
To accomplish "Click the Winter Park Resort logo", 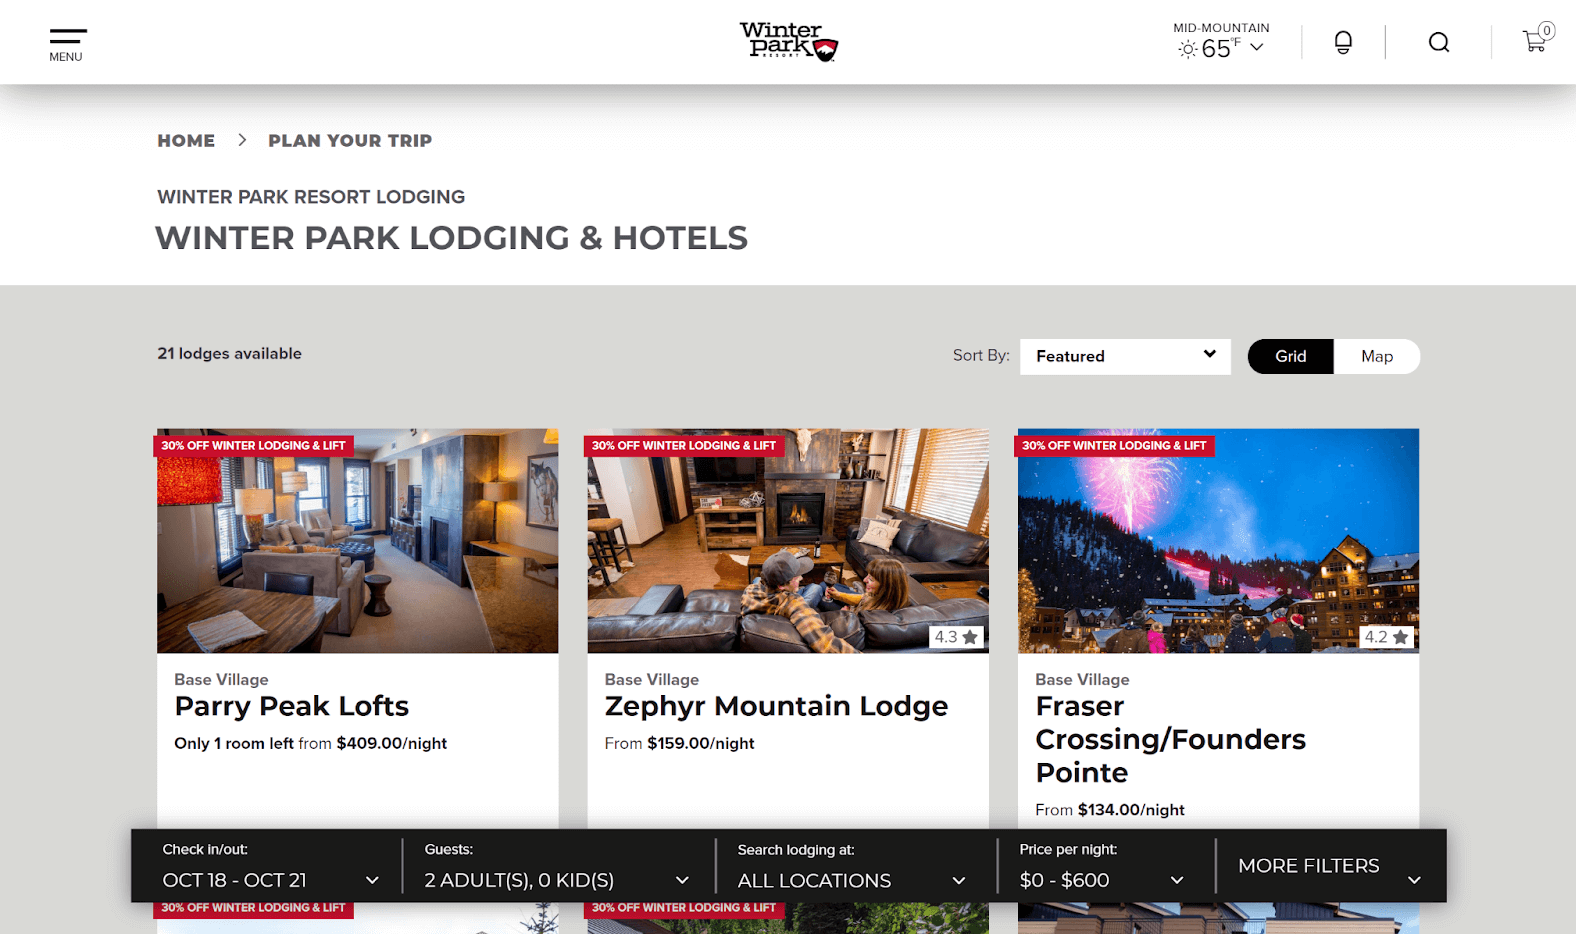I will pyautogui.click(x=788, y=42).
